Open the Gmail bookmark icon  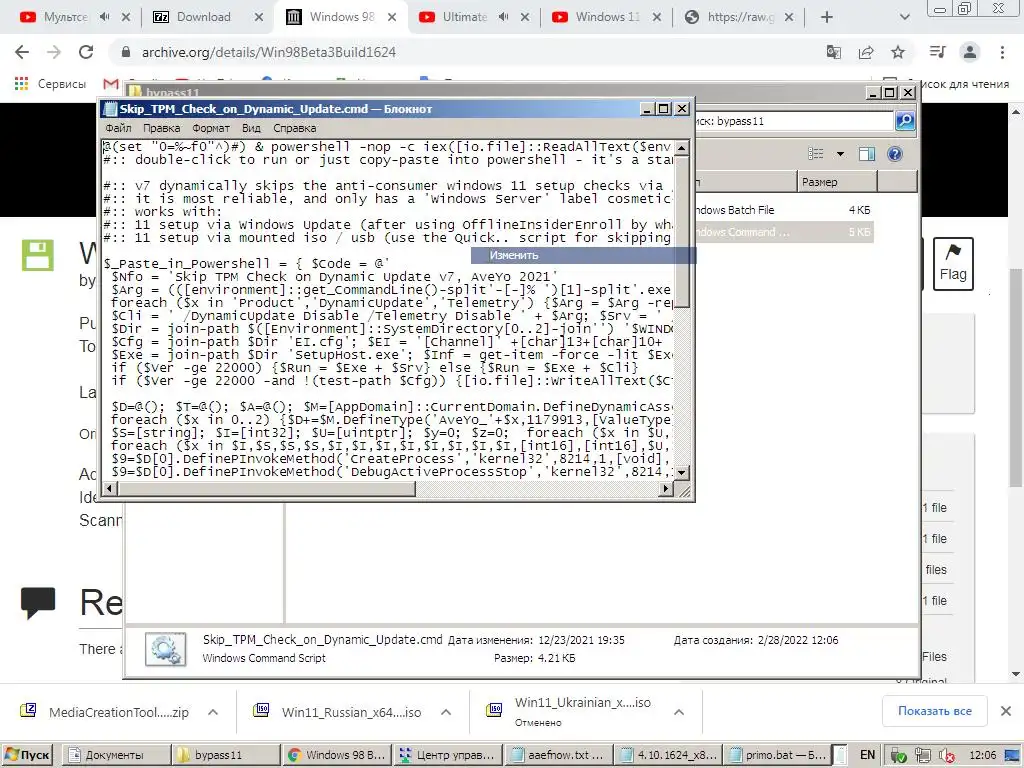[111, 84]
